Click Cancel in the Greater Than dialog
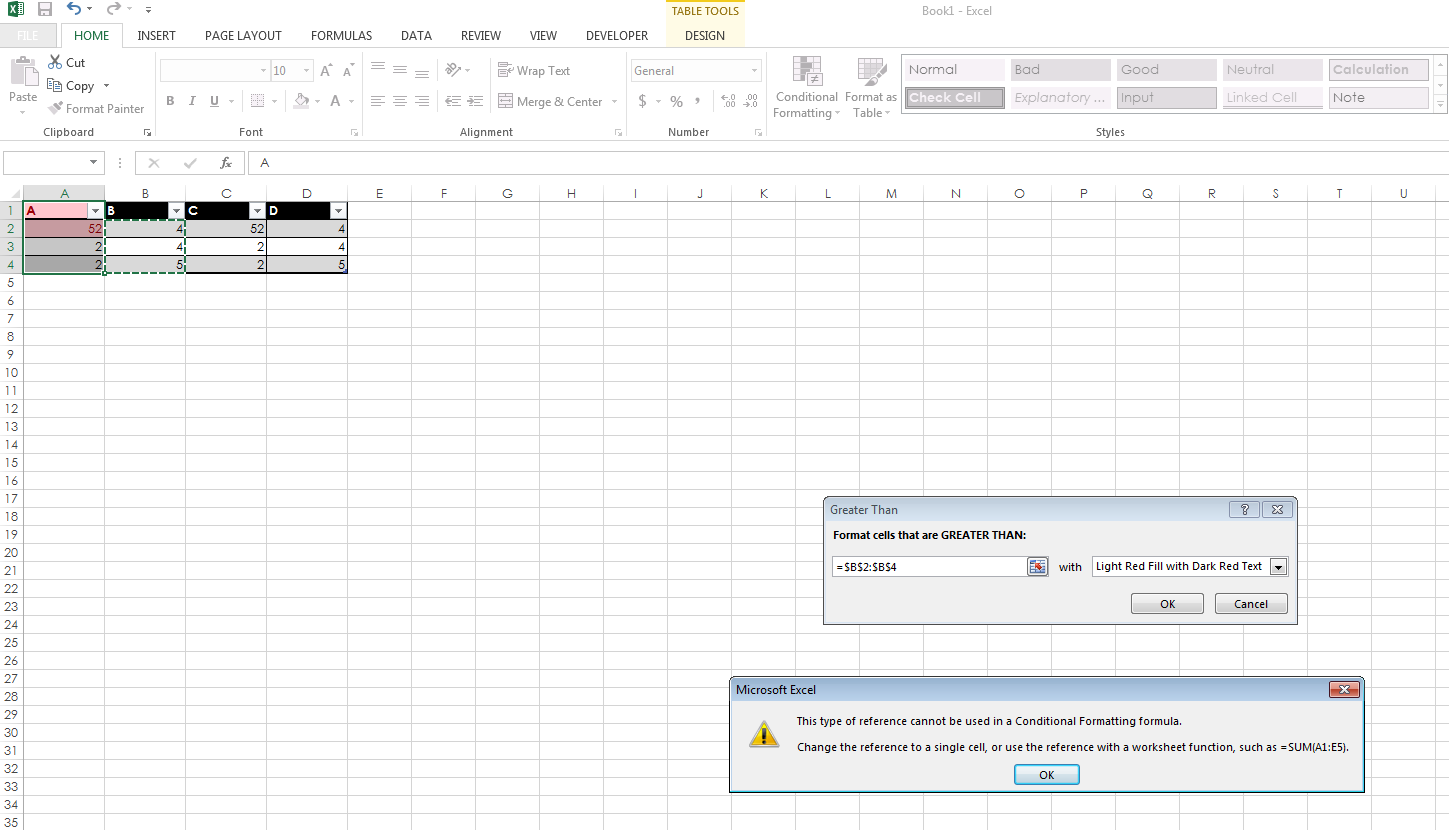 tap(1251, 604)
